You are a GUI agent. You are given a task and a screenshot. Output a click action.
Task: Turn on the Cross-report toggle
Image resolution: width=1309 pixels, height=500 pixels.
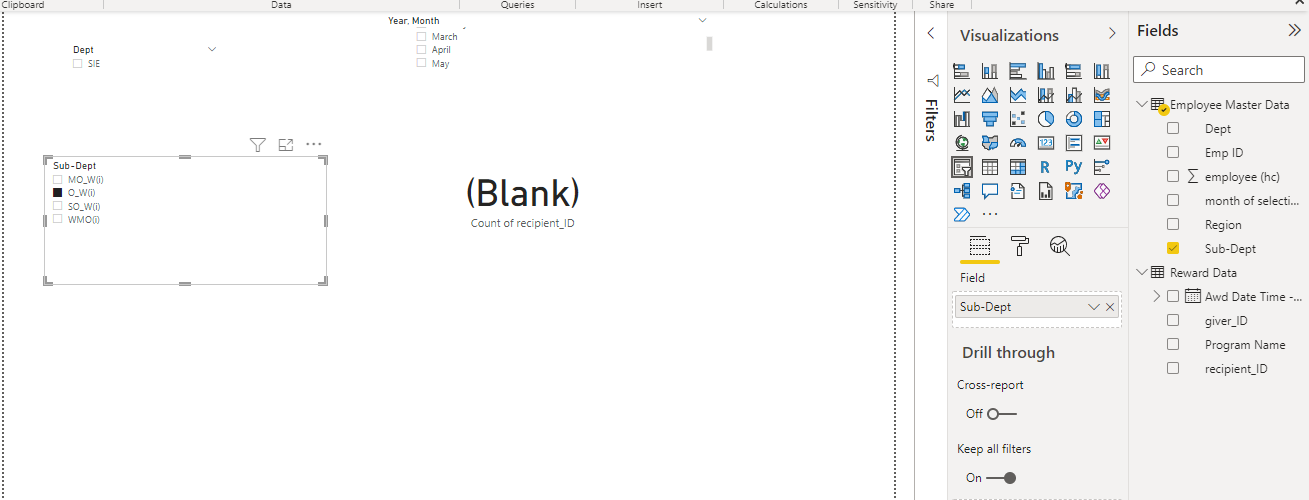pos(1001,414)
